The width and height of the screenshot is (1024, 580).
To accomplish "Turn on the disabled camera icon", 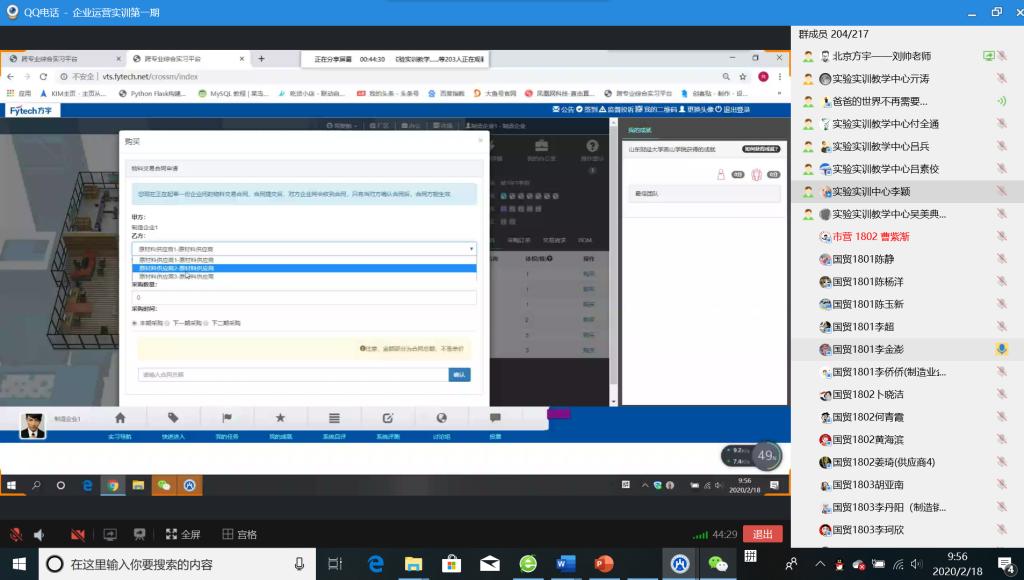I will (x=78, y=535).
